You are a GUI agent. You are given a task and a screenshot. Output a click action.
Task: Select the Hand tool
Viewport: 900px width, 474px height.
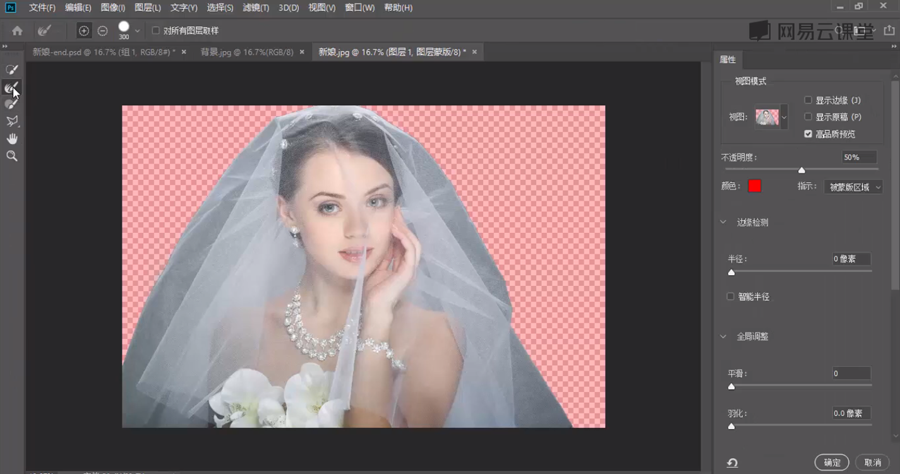pos(13,139)
